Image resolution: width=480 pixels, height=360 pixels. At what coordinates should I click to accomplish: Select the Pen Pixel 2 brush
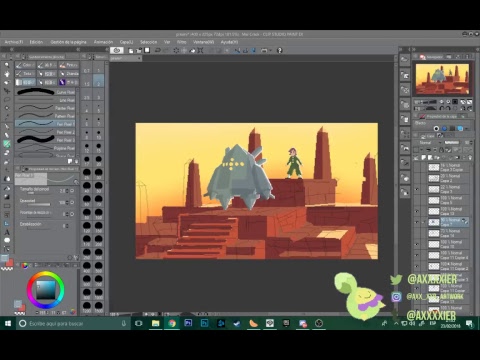[45, 132]
